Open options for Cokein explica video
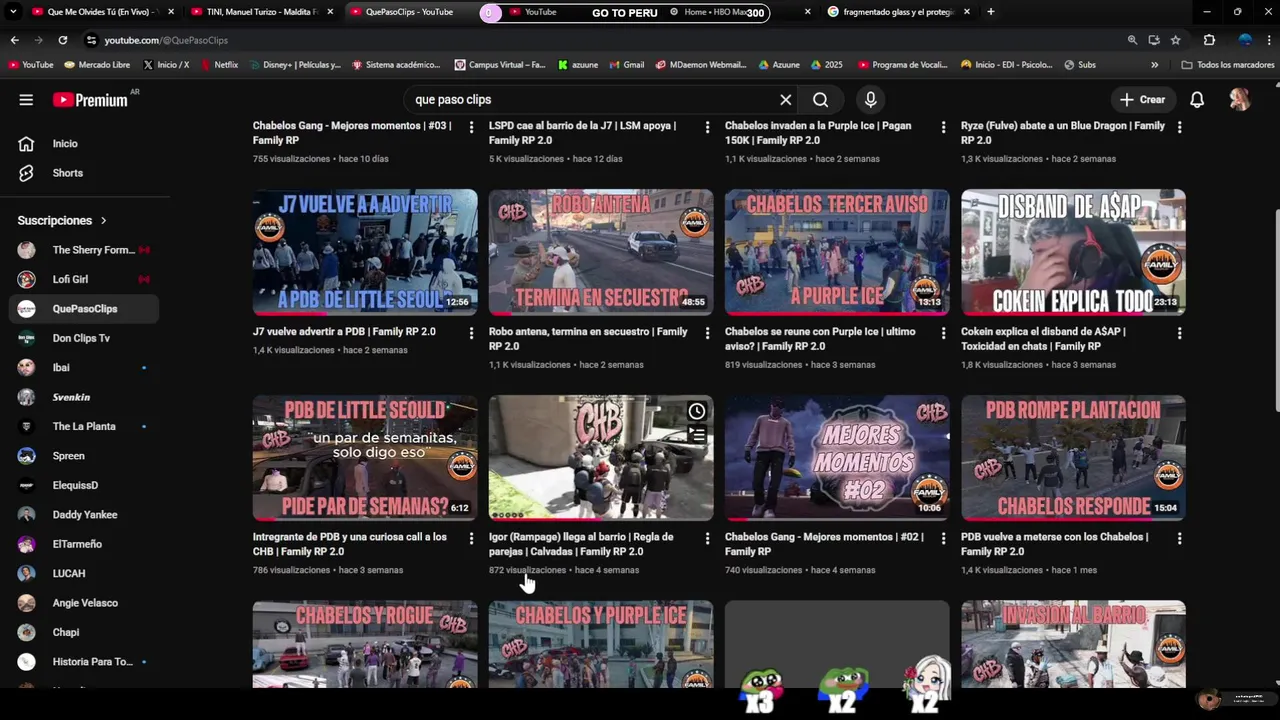The width and height of the screenshot is (1280, 720). pyautogui.click(x=1179, y=333)
